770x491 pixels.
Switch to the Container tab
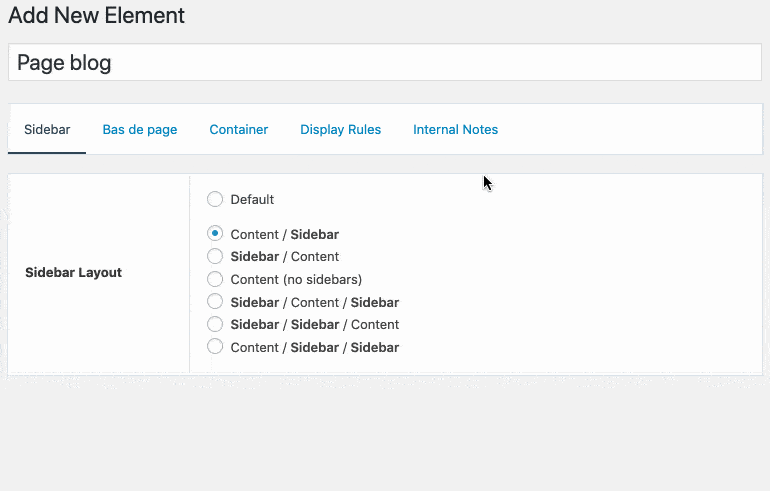[238, 130]
